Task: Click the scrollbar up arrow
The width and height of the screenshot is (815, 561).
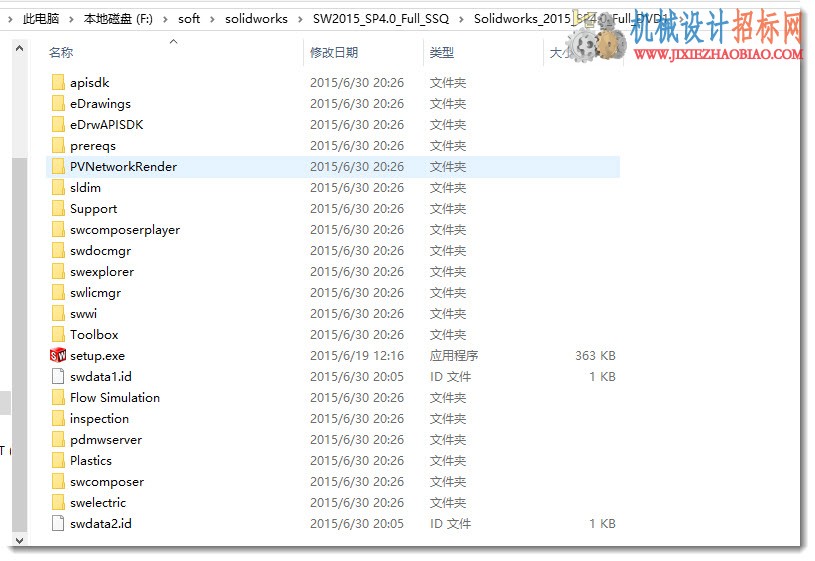Action: (x=20, y=48)
